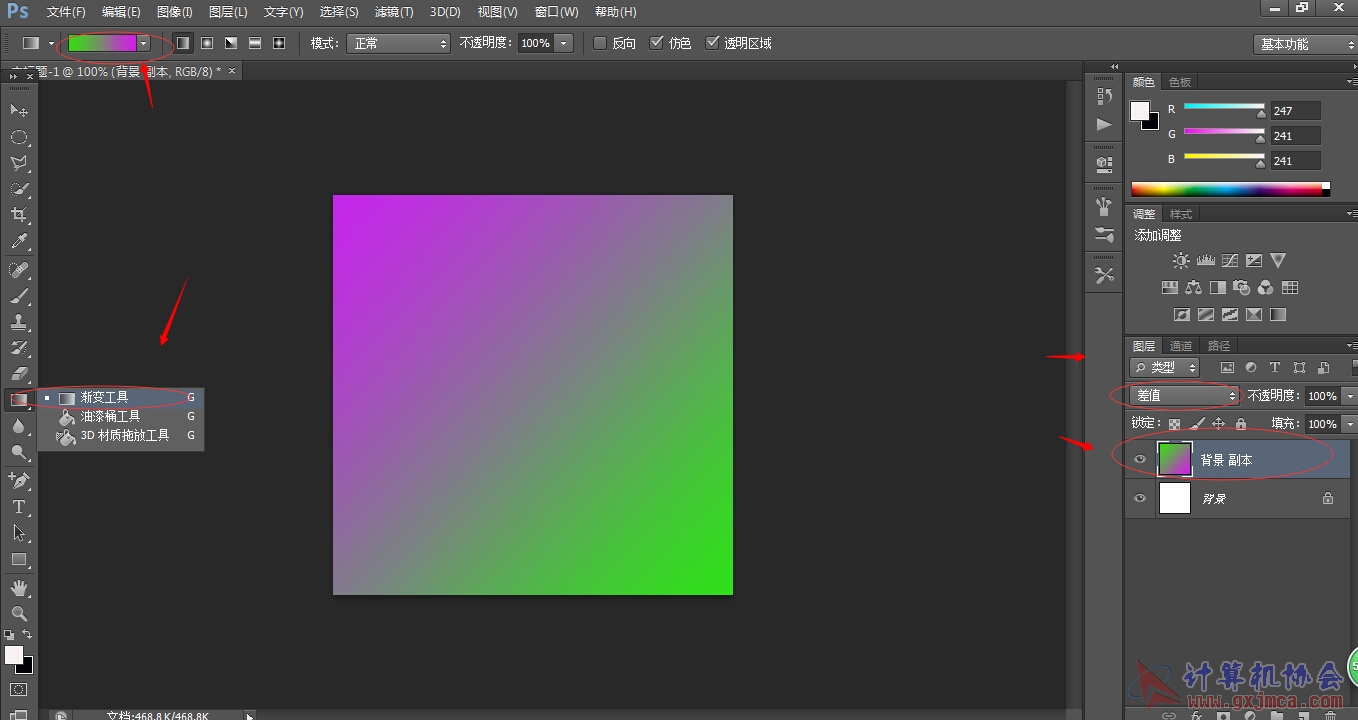Viewport: 1358px width, 720px height.
Task: Open the 图层(L) menu
Action: tap(228, 12)
